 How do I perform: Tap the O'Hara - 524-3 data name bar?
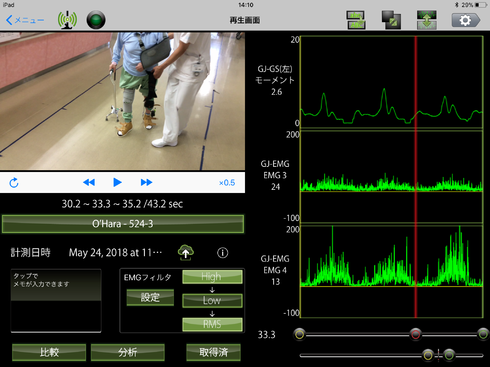tap(123, 224)
